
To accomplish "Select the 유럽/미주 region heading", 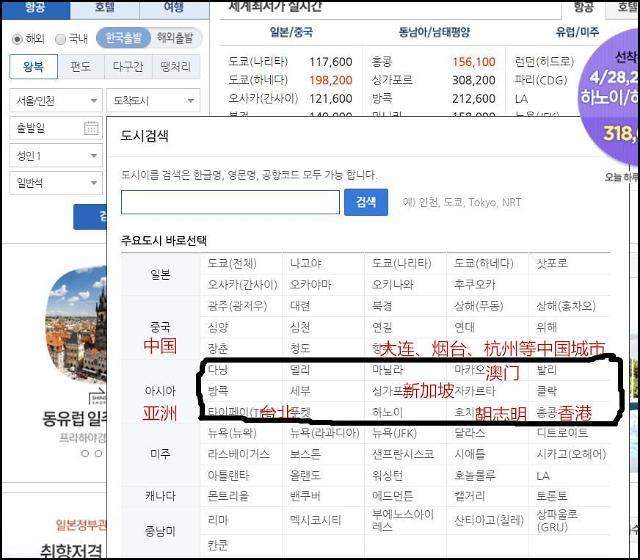I will point(577,32).
